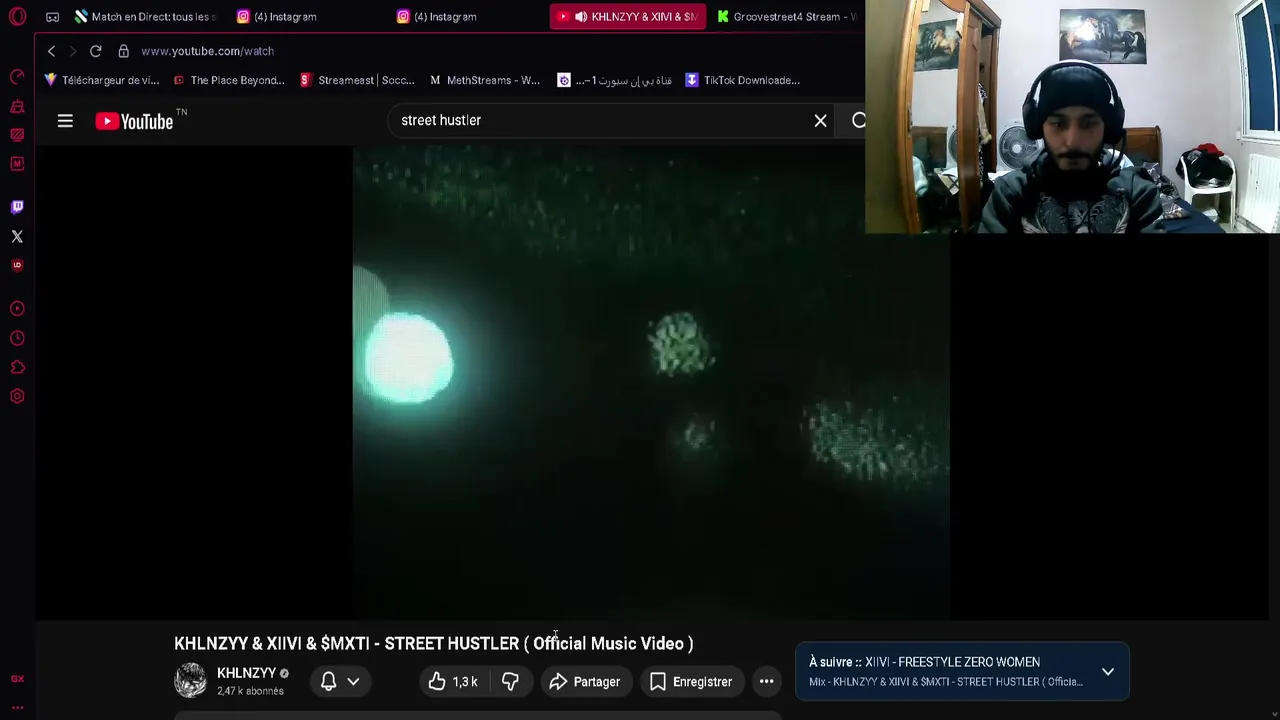This screenshot has height=720, width=1280.
Task: Expand the 'À suivre' mix playlist chevron
Action: coord(1108,672)
